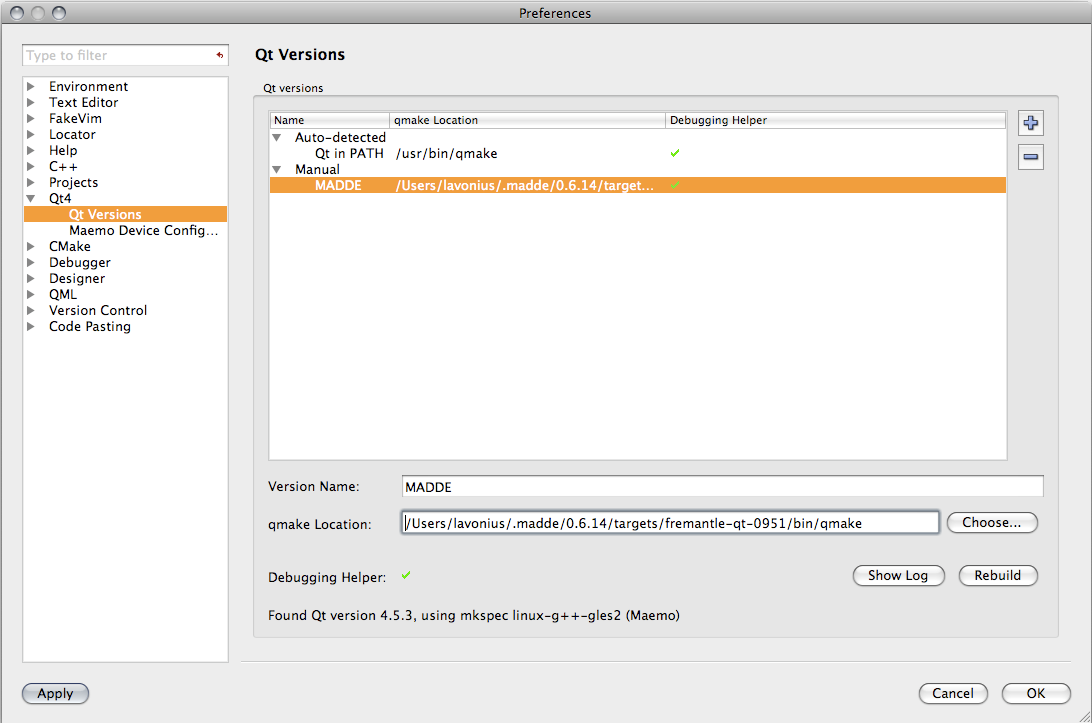
Task: Select Maemo Device Configurations item
Action: tap(143, 231)
